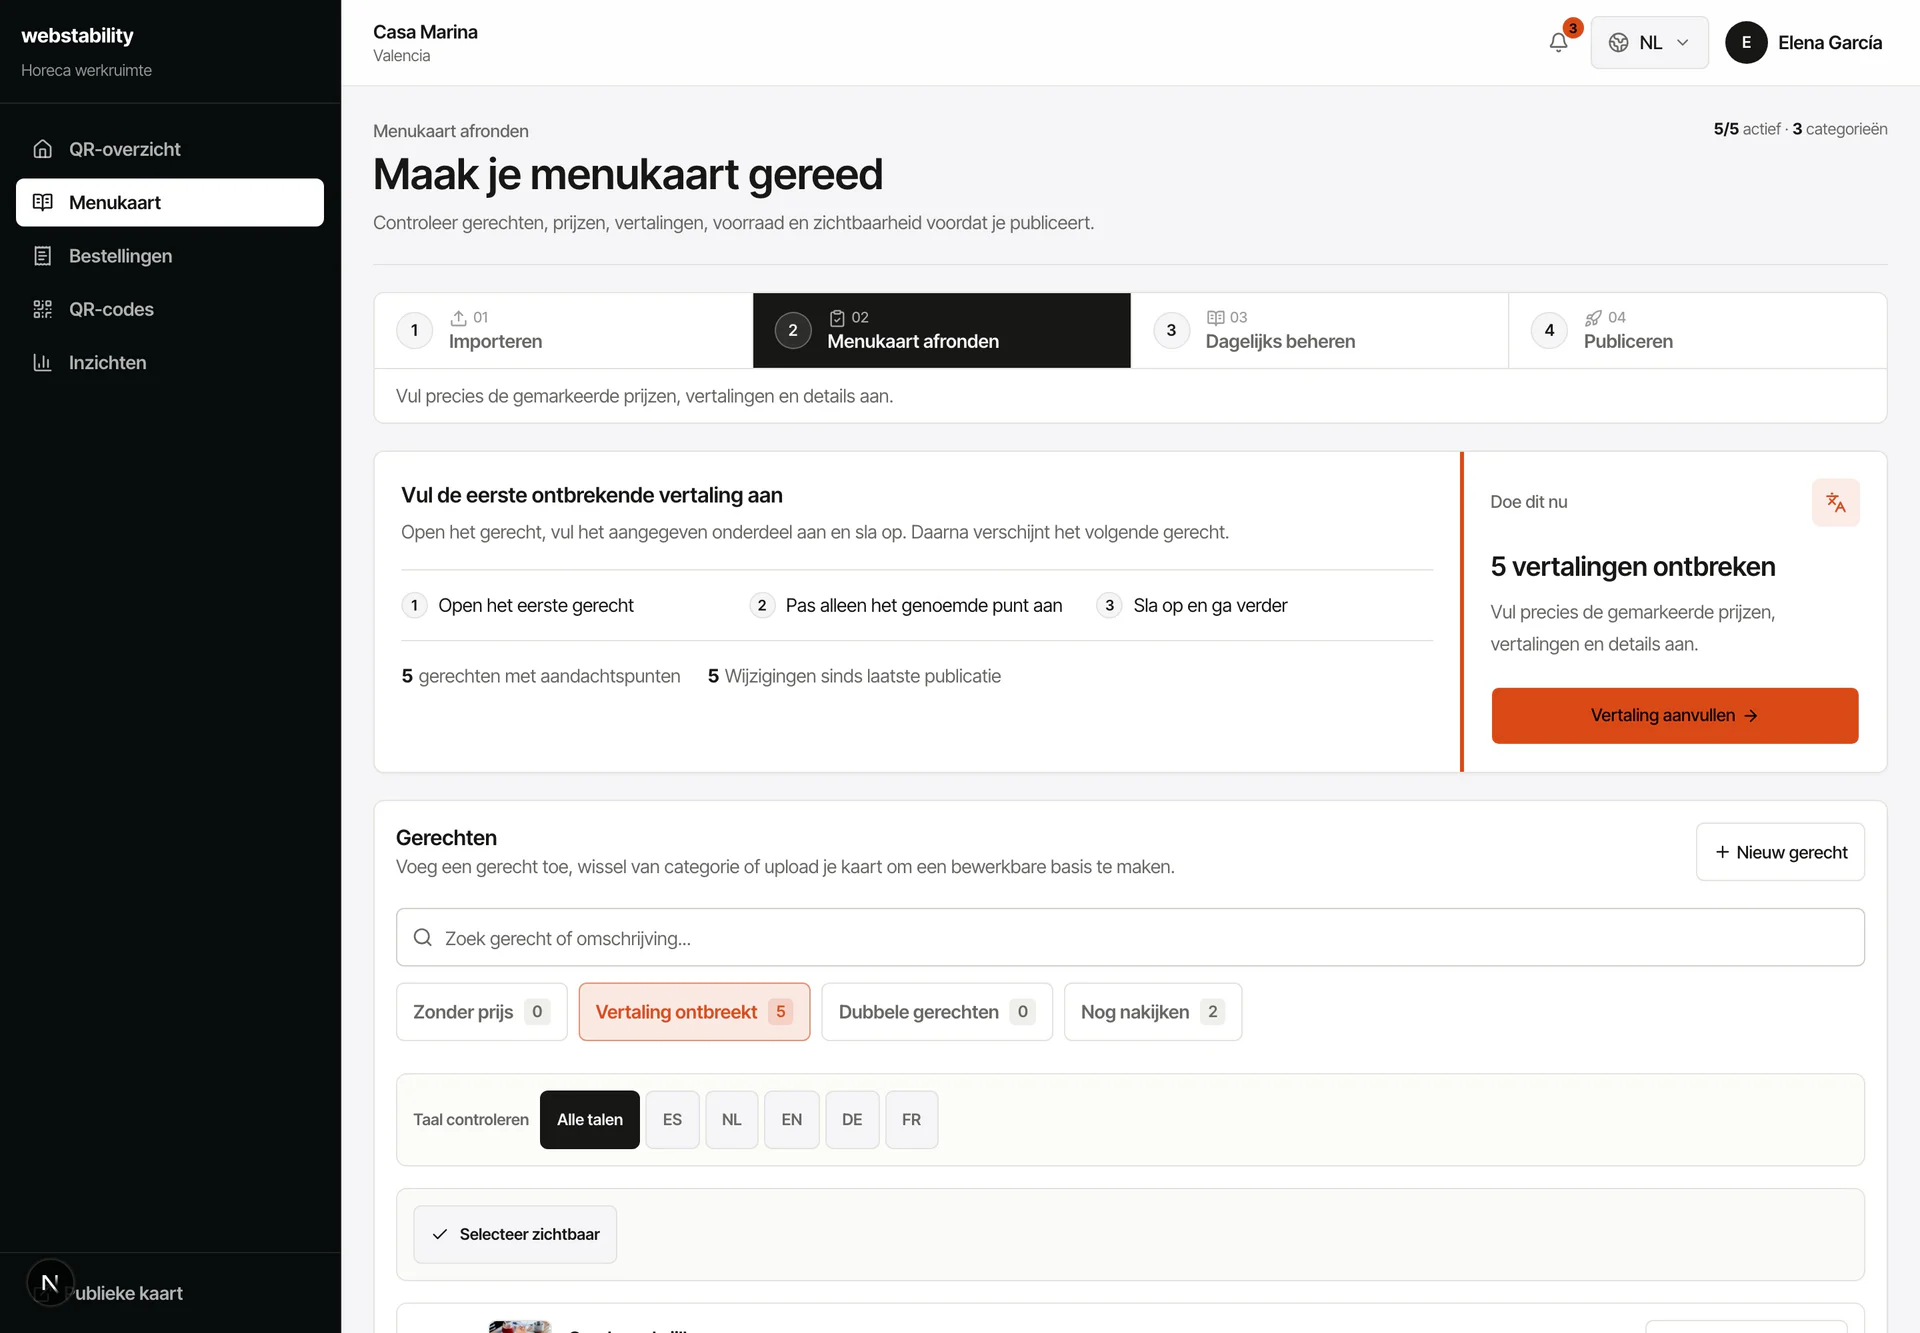This screenshot has height=1333, width=1920.
Task: Click the Vertaling aanvullen button
Action: (1675, 715)
